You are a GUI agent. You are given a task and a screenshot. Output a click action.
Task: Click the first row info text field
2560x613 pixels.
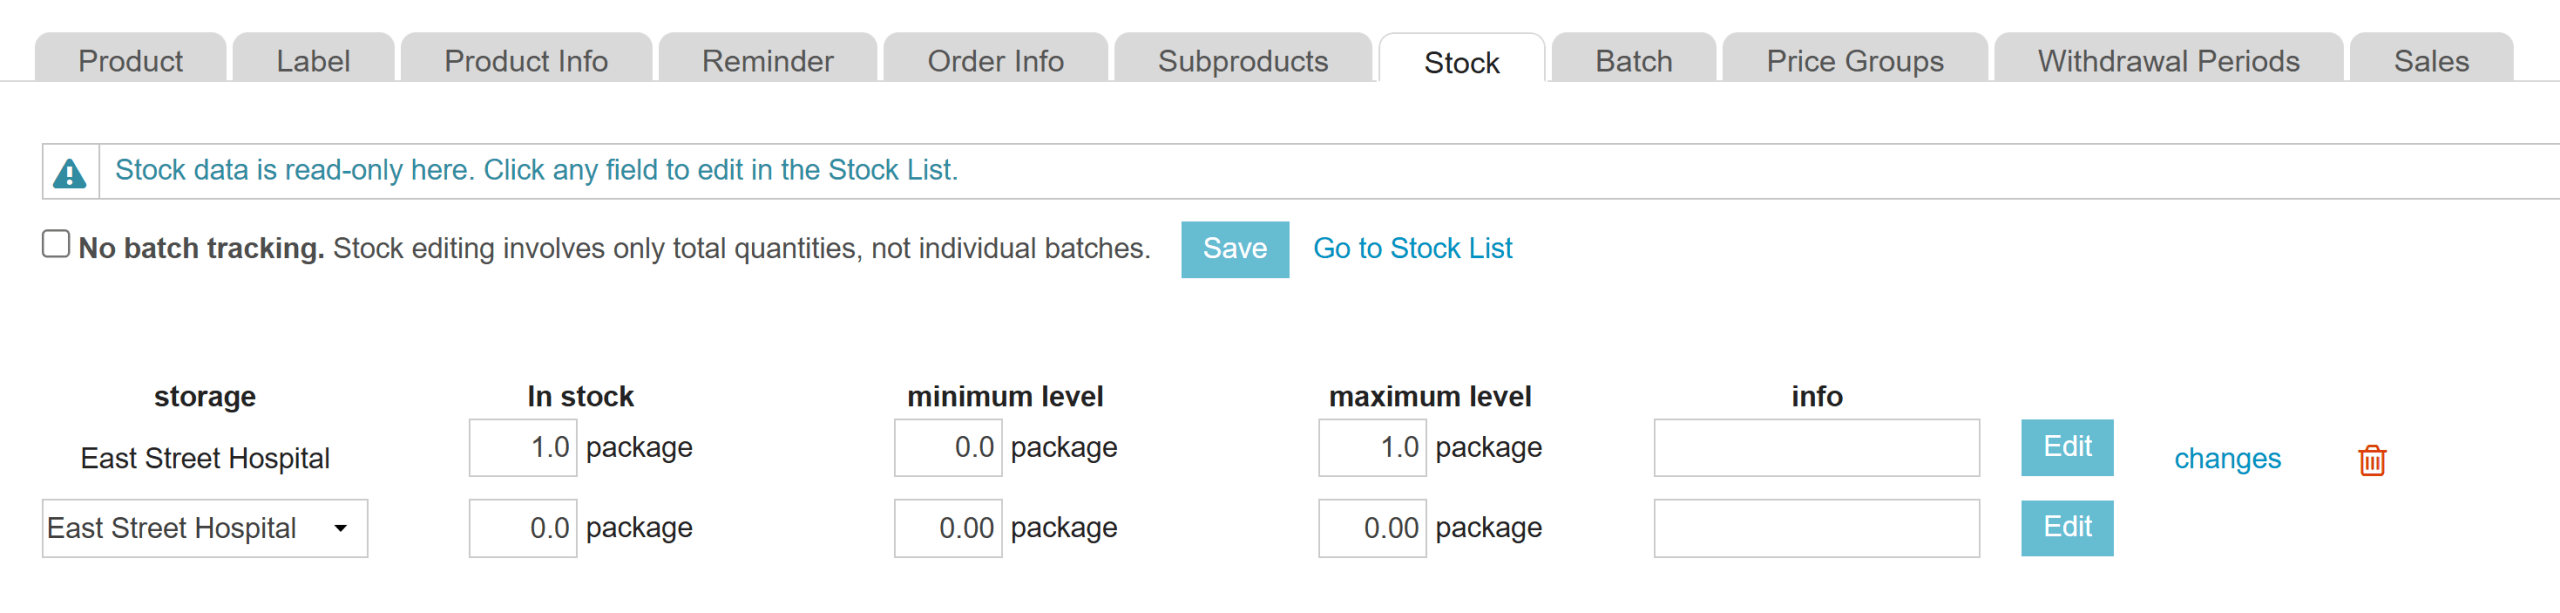[x=1816, y=447]
